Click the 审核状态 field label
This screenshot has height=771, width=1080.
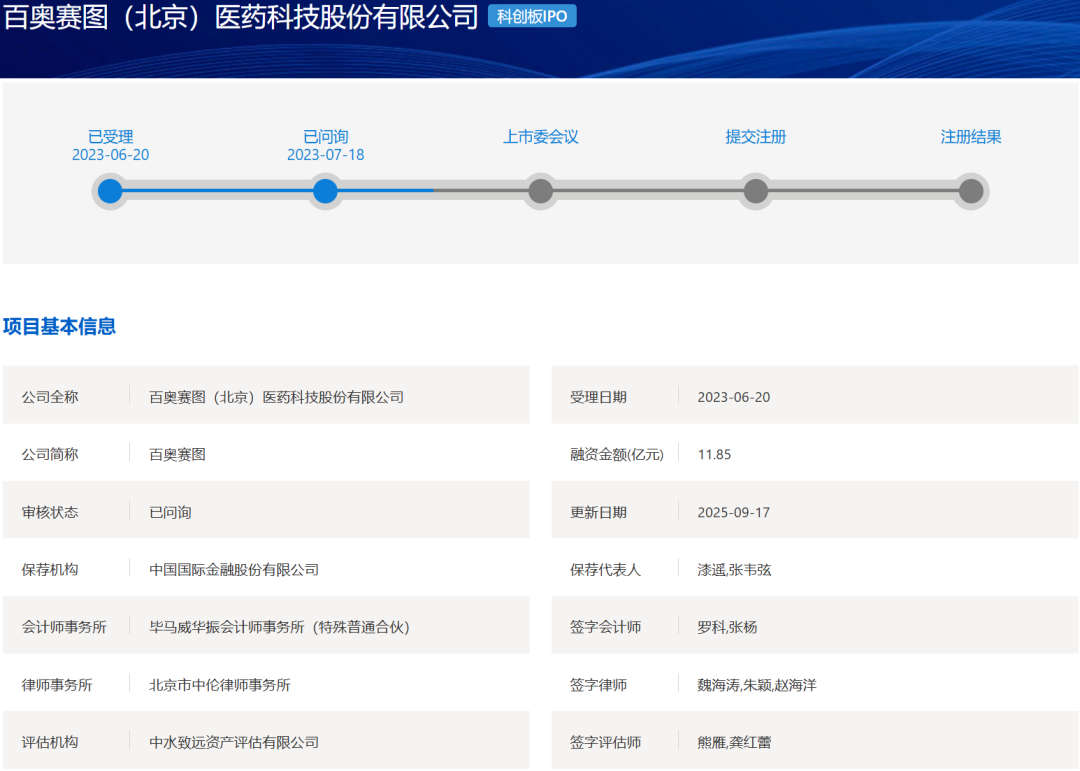coord(50,512)
